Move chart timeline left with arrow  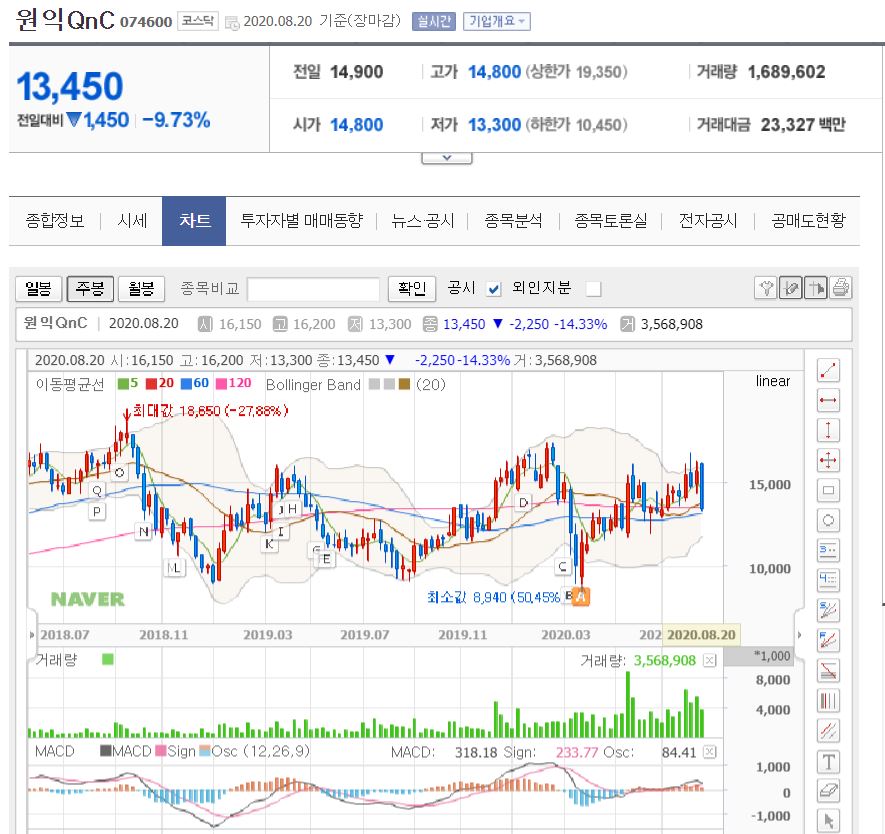pos(32,635)
